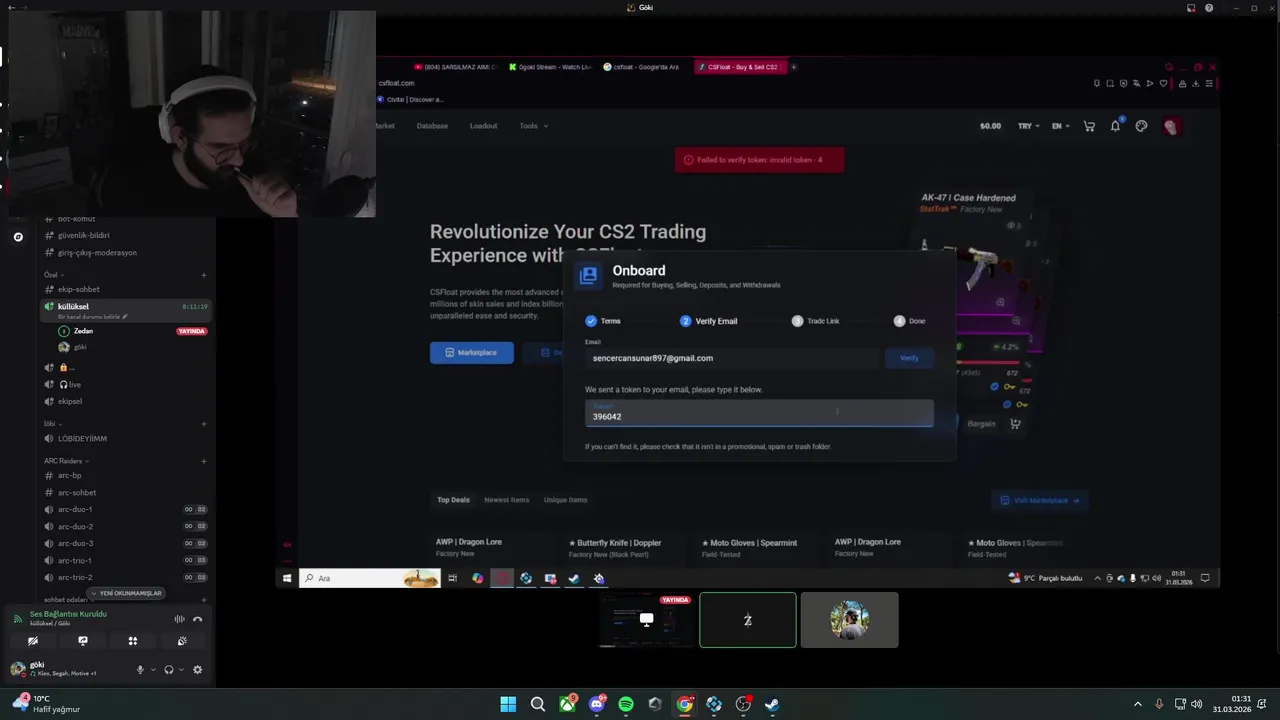Viewport: 1280px width, 720px height.
Task: Add channel to ARC Raiders category
Action: (204, 461)
